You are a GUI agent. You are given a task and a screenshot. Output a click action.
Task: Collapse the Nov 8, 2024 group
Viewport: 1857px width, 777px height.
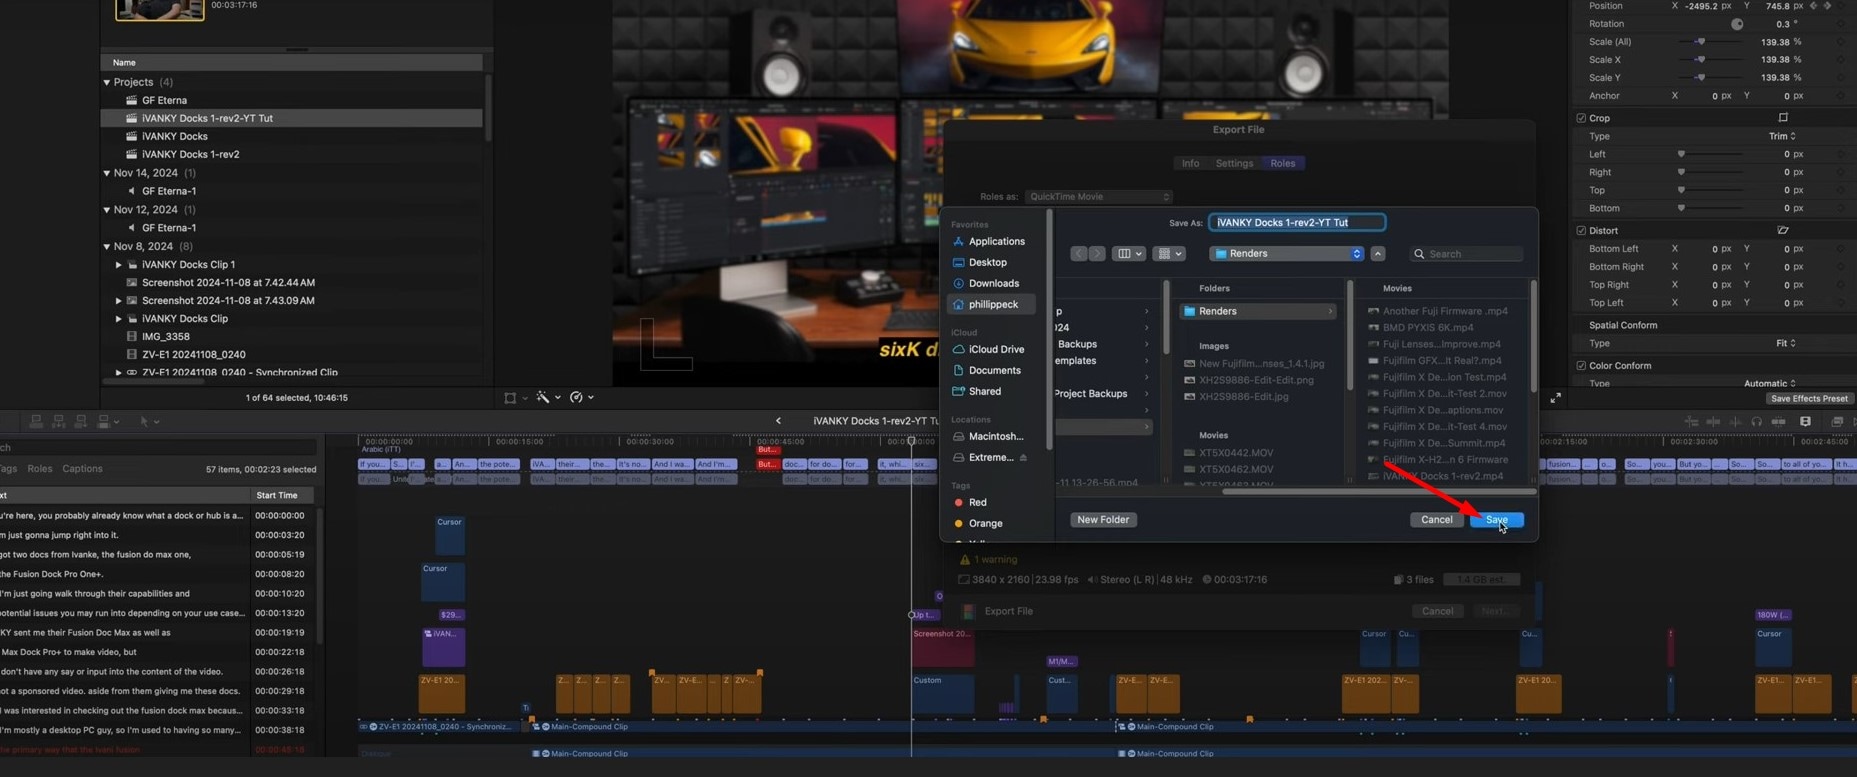click(107, 246)
